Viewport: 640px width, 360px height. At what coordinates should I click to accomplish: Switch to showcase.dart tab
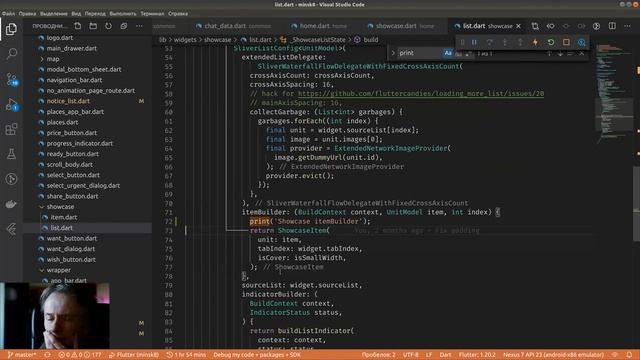pyautogui.click(x=401, y=26)
